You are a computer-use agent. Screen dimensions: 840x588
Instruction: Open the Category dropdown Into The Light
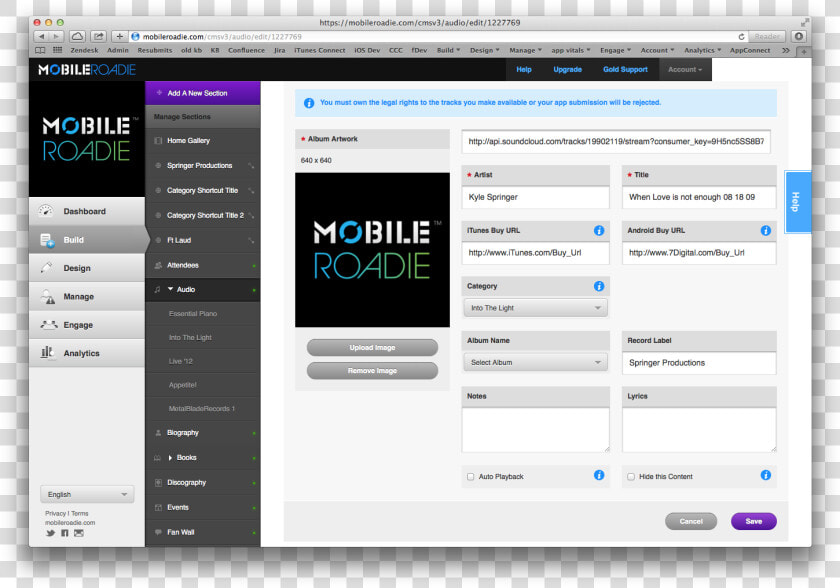click(536, 308)
